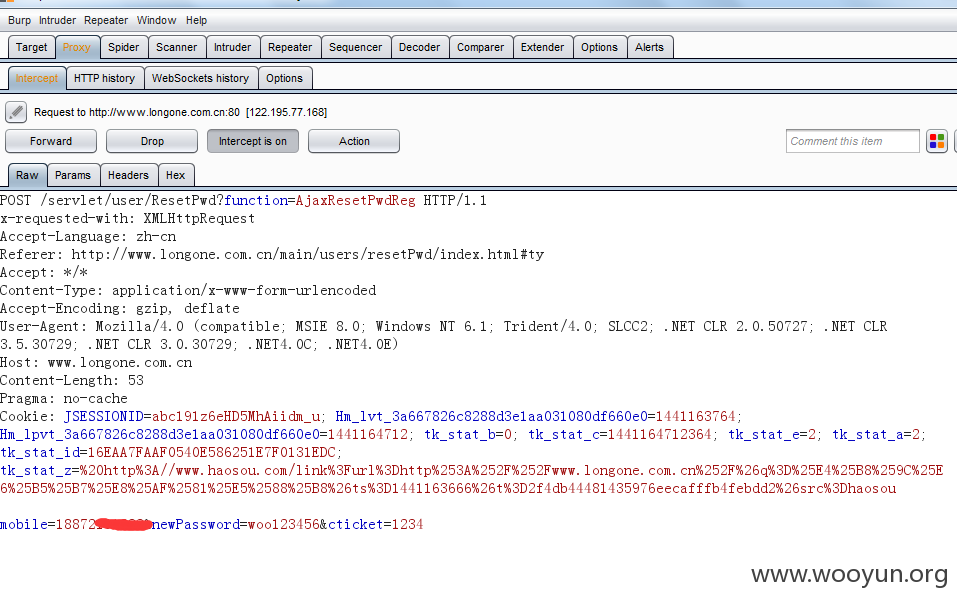Open the Help menu
The width and height of the screenshot is (957, 603).
[197, 20]
